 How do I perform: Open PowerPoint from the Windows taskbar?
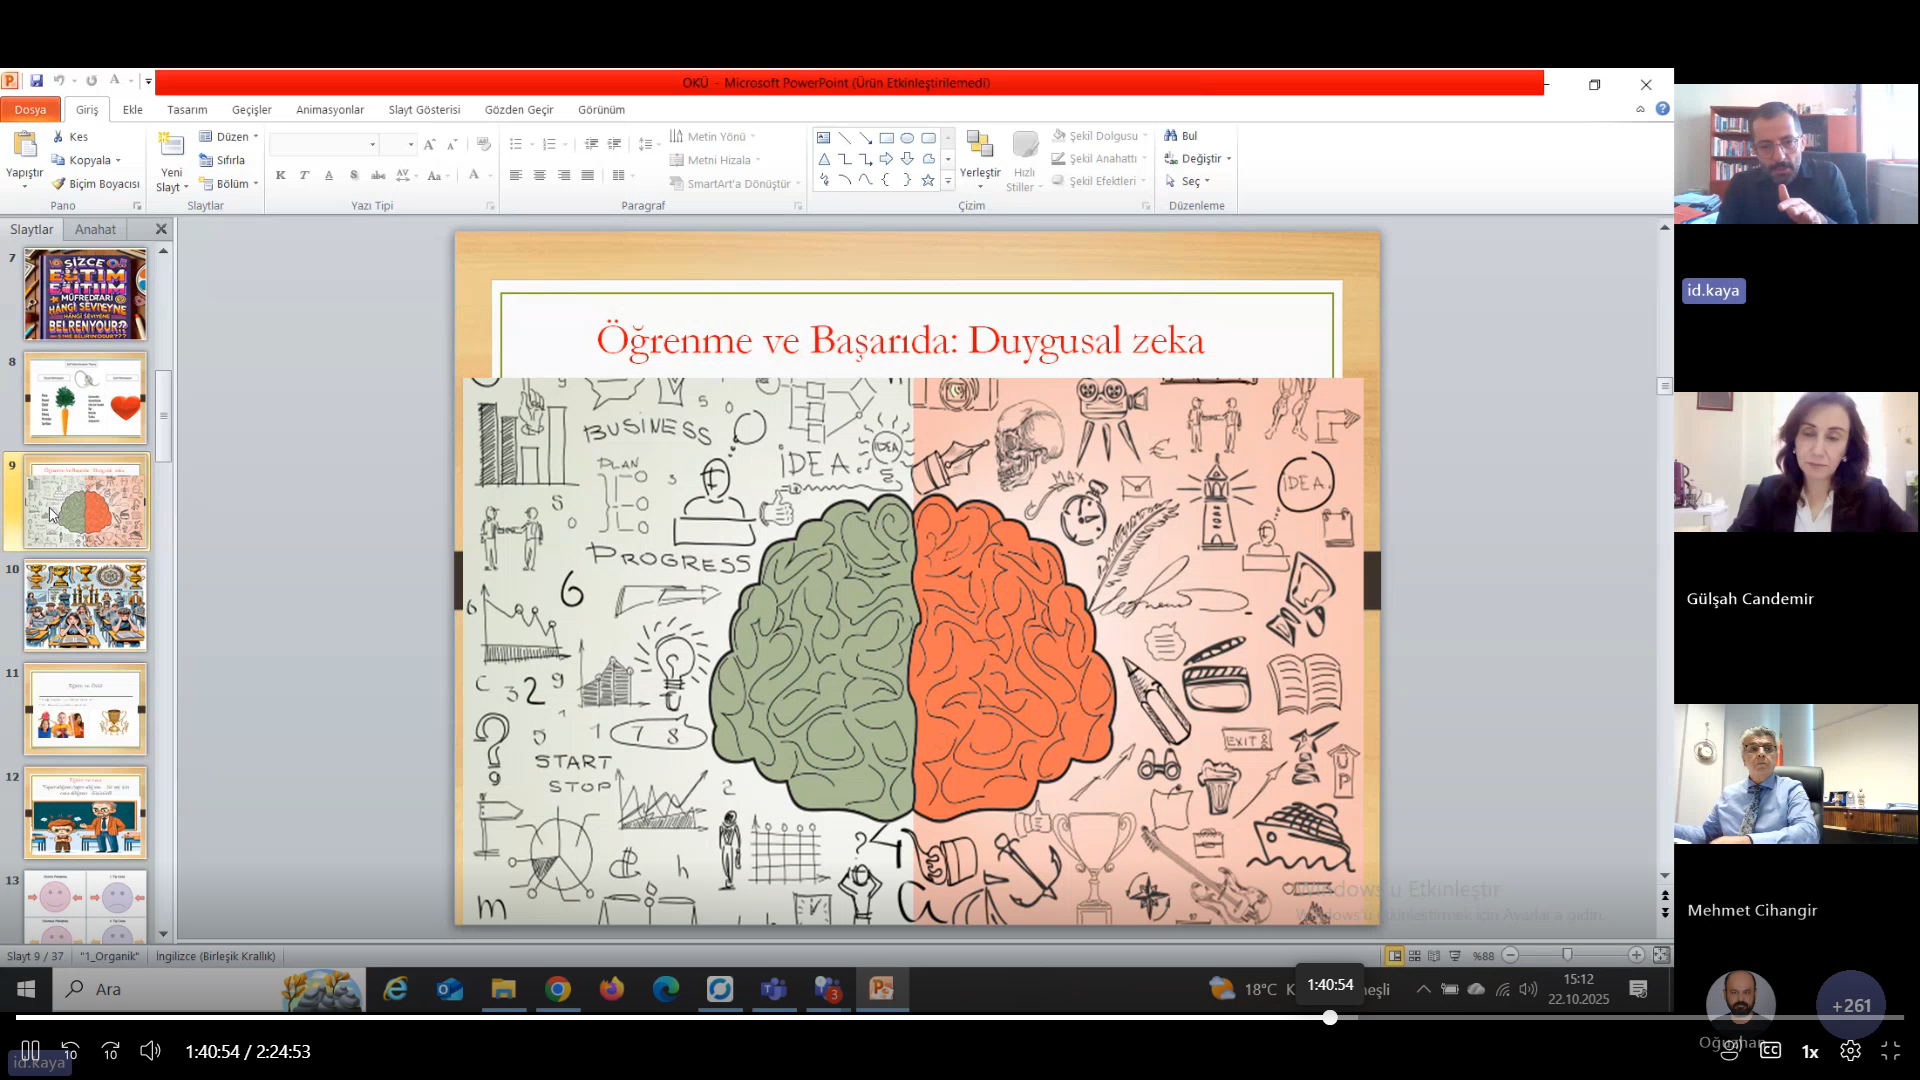[881, 989]
